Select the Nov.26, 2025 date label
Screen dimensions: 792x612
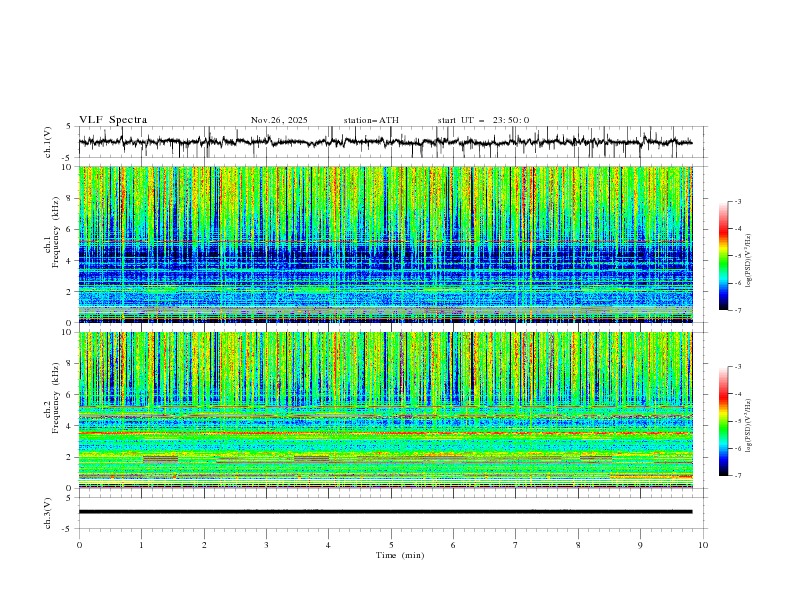click(x=279, y=120)
